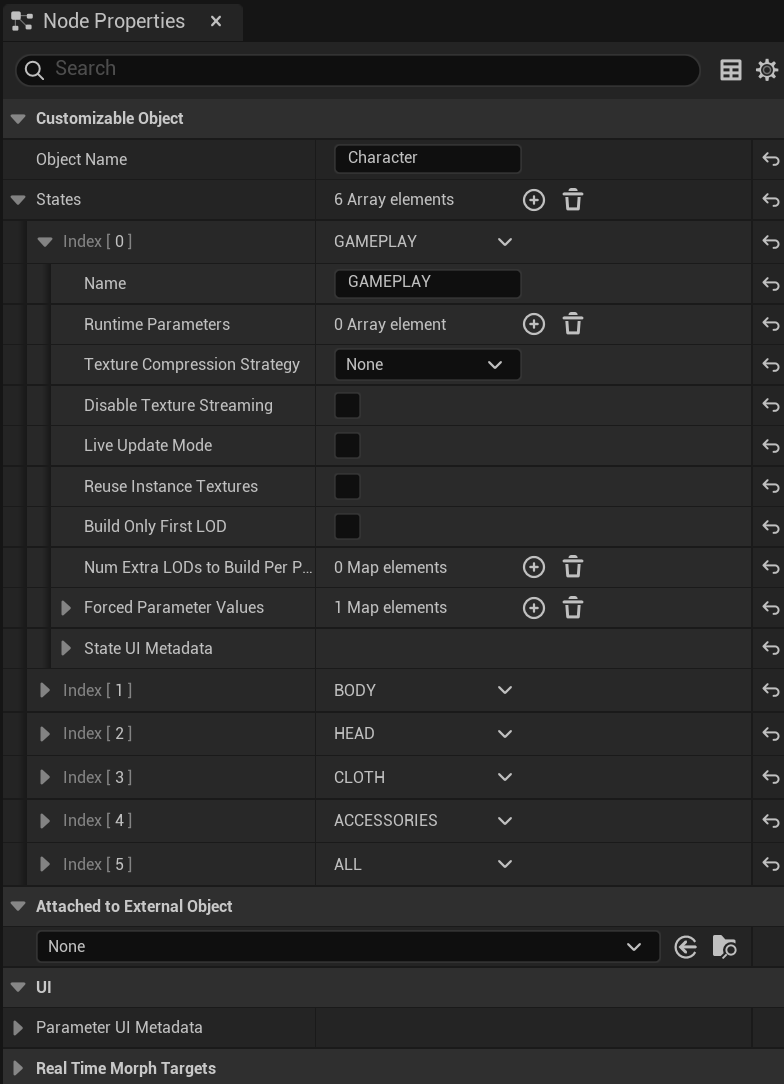
Task: Enable Disable Texture Streaming checkbox
Action: click(347, 405)
